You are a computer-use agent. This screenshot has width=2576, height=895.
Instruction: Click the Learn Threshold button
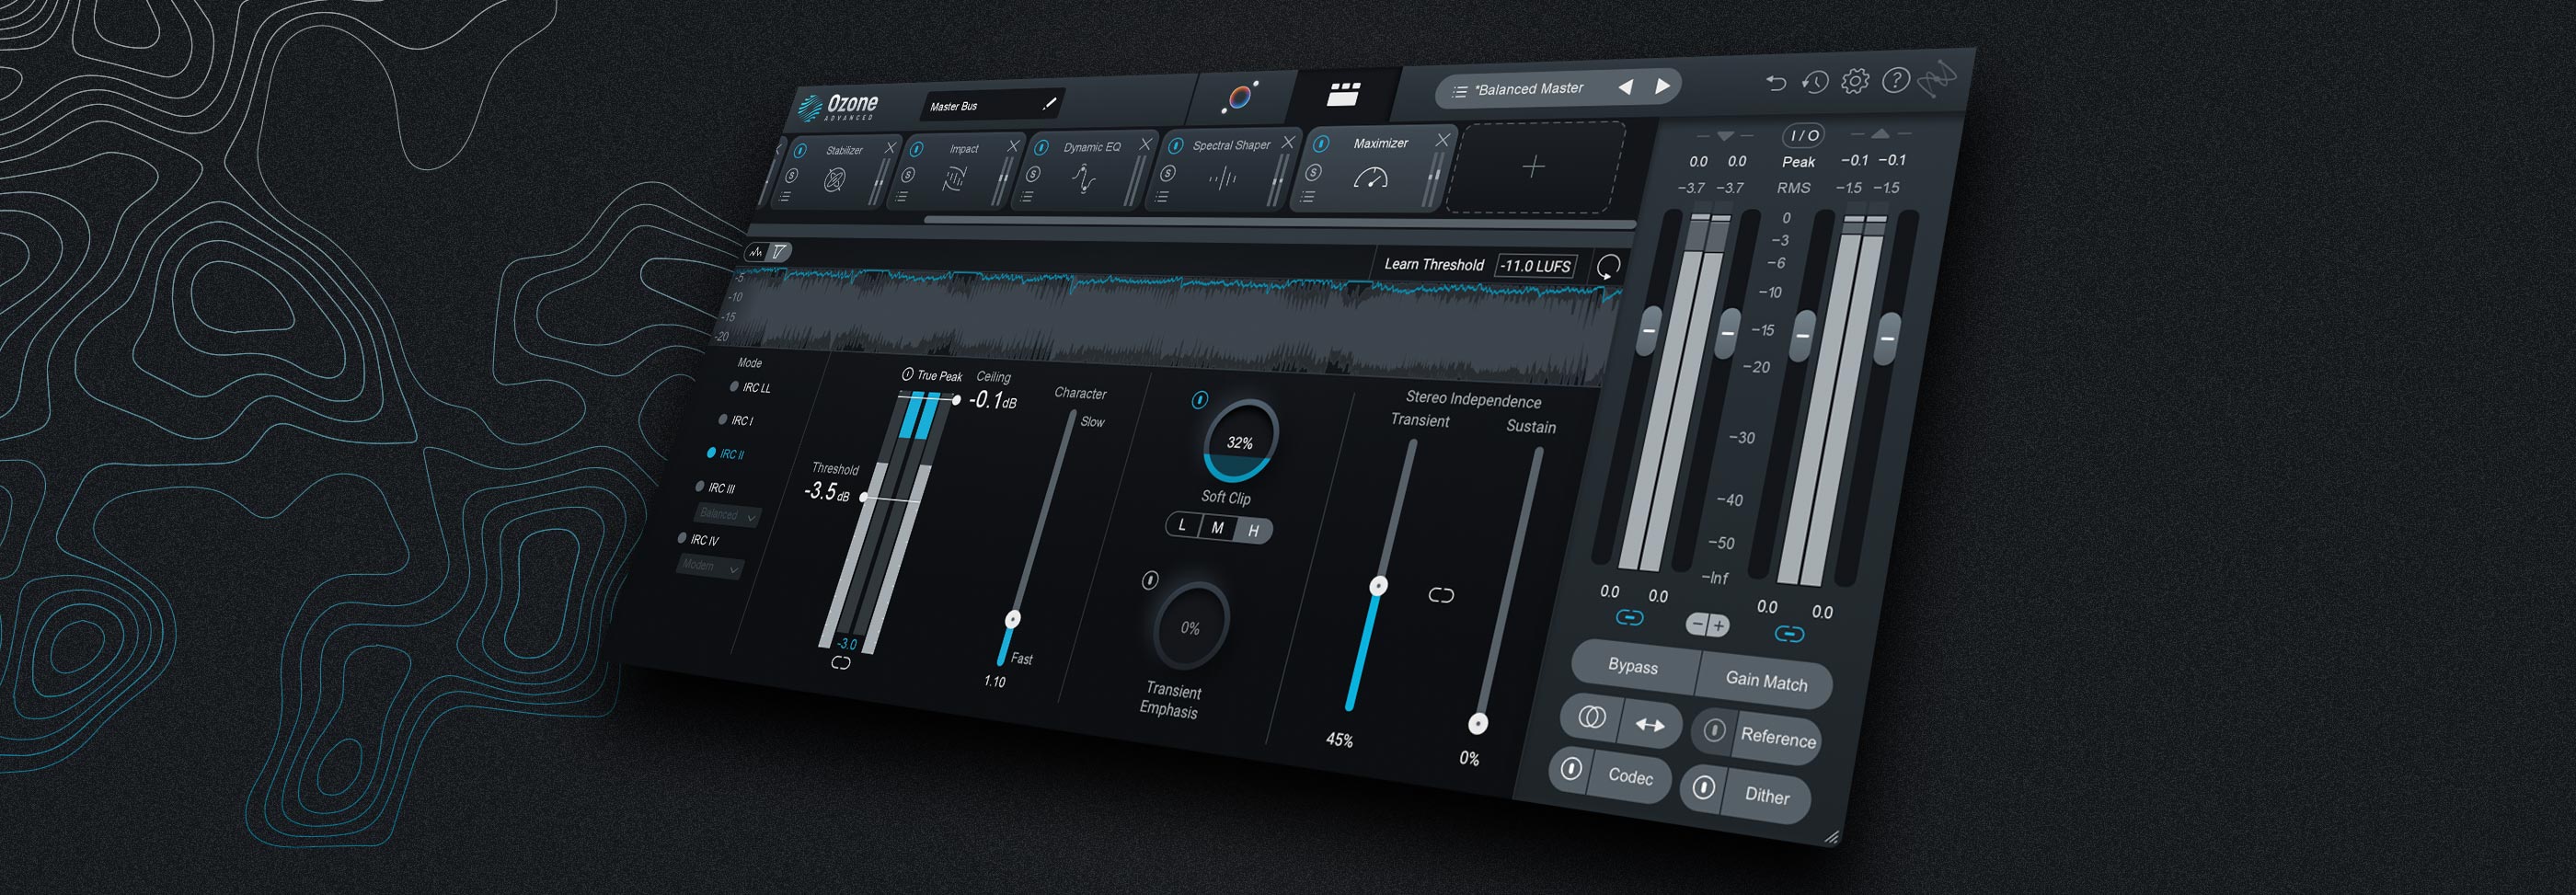[x=1434, y=264]
